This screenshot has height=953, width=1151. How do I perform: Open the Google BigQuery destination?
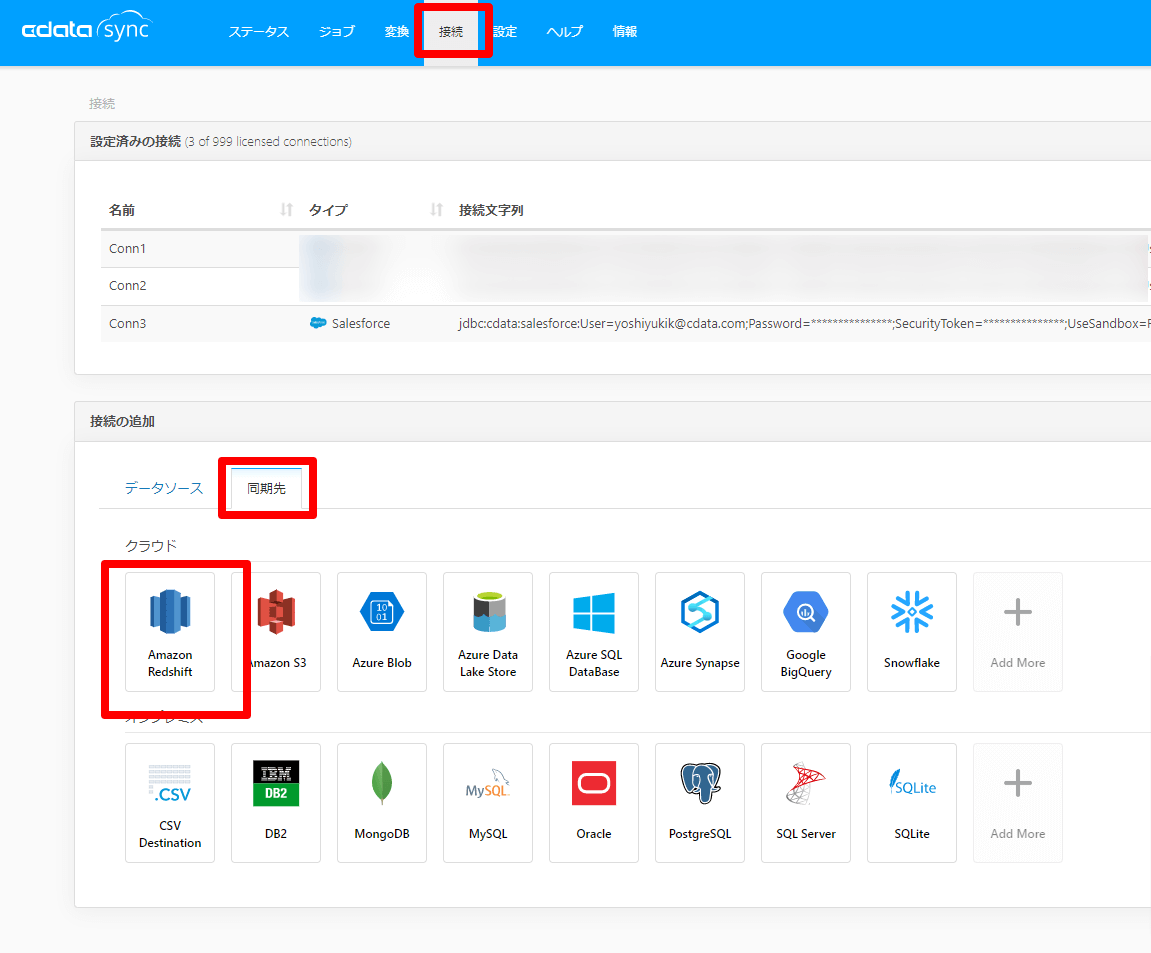click(x=806, y=631)
